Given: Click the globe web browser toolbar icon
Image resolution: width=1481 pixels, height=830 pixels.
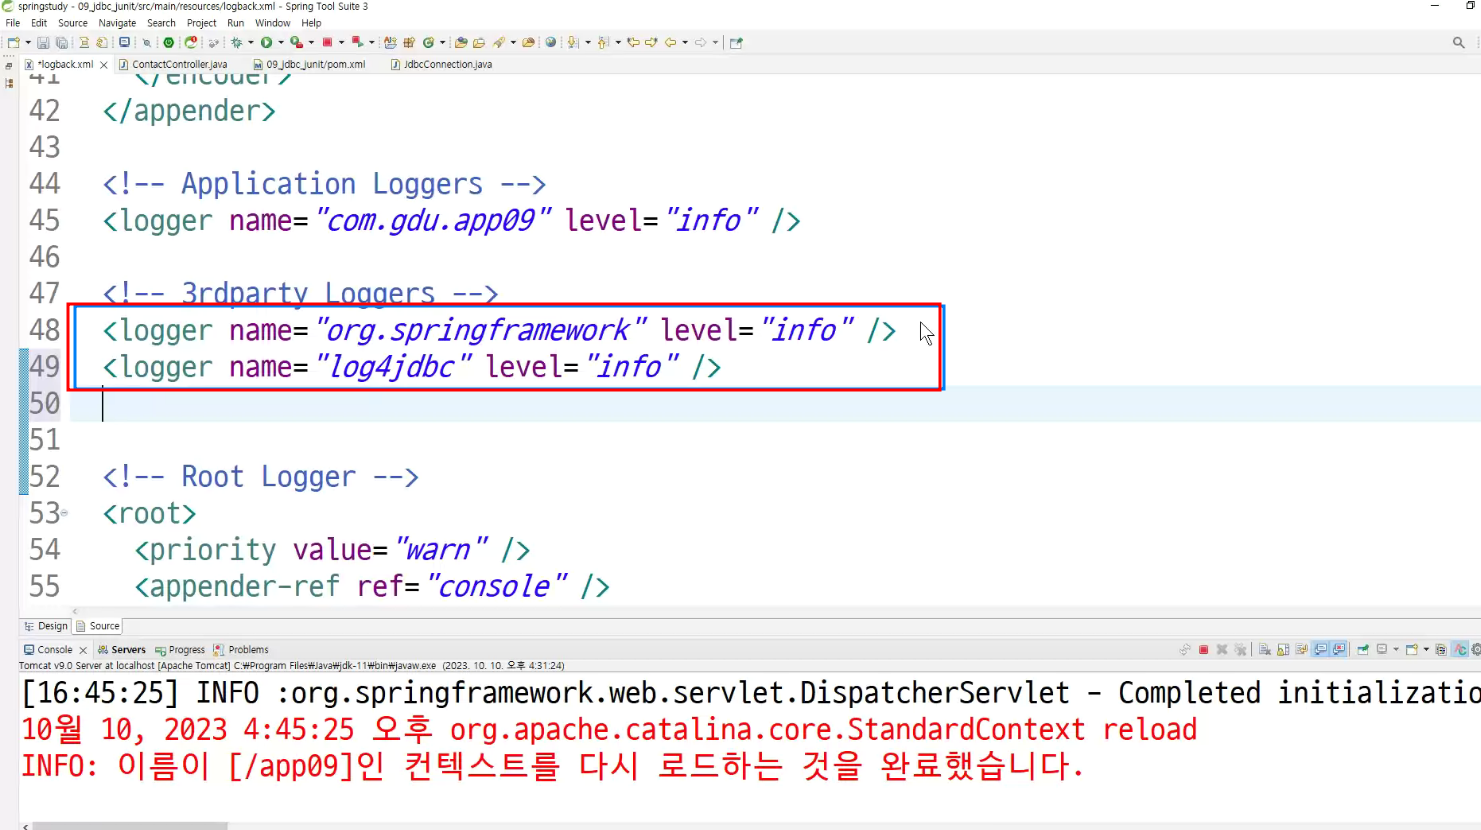Looking at the screenshot, I should (550, 42).
